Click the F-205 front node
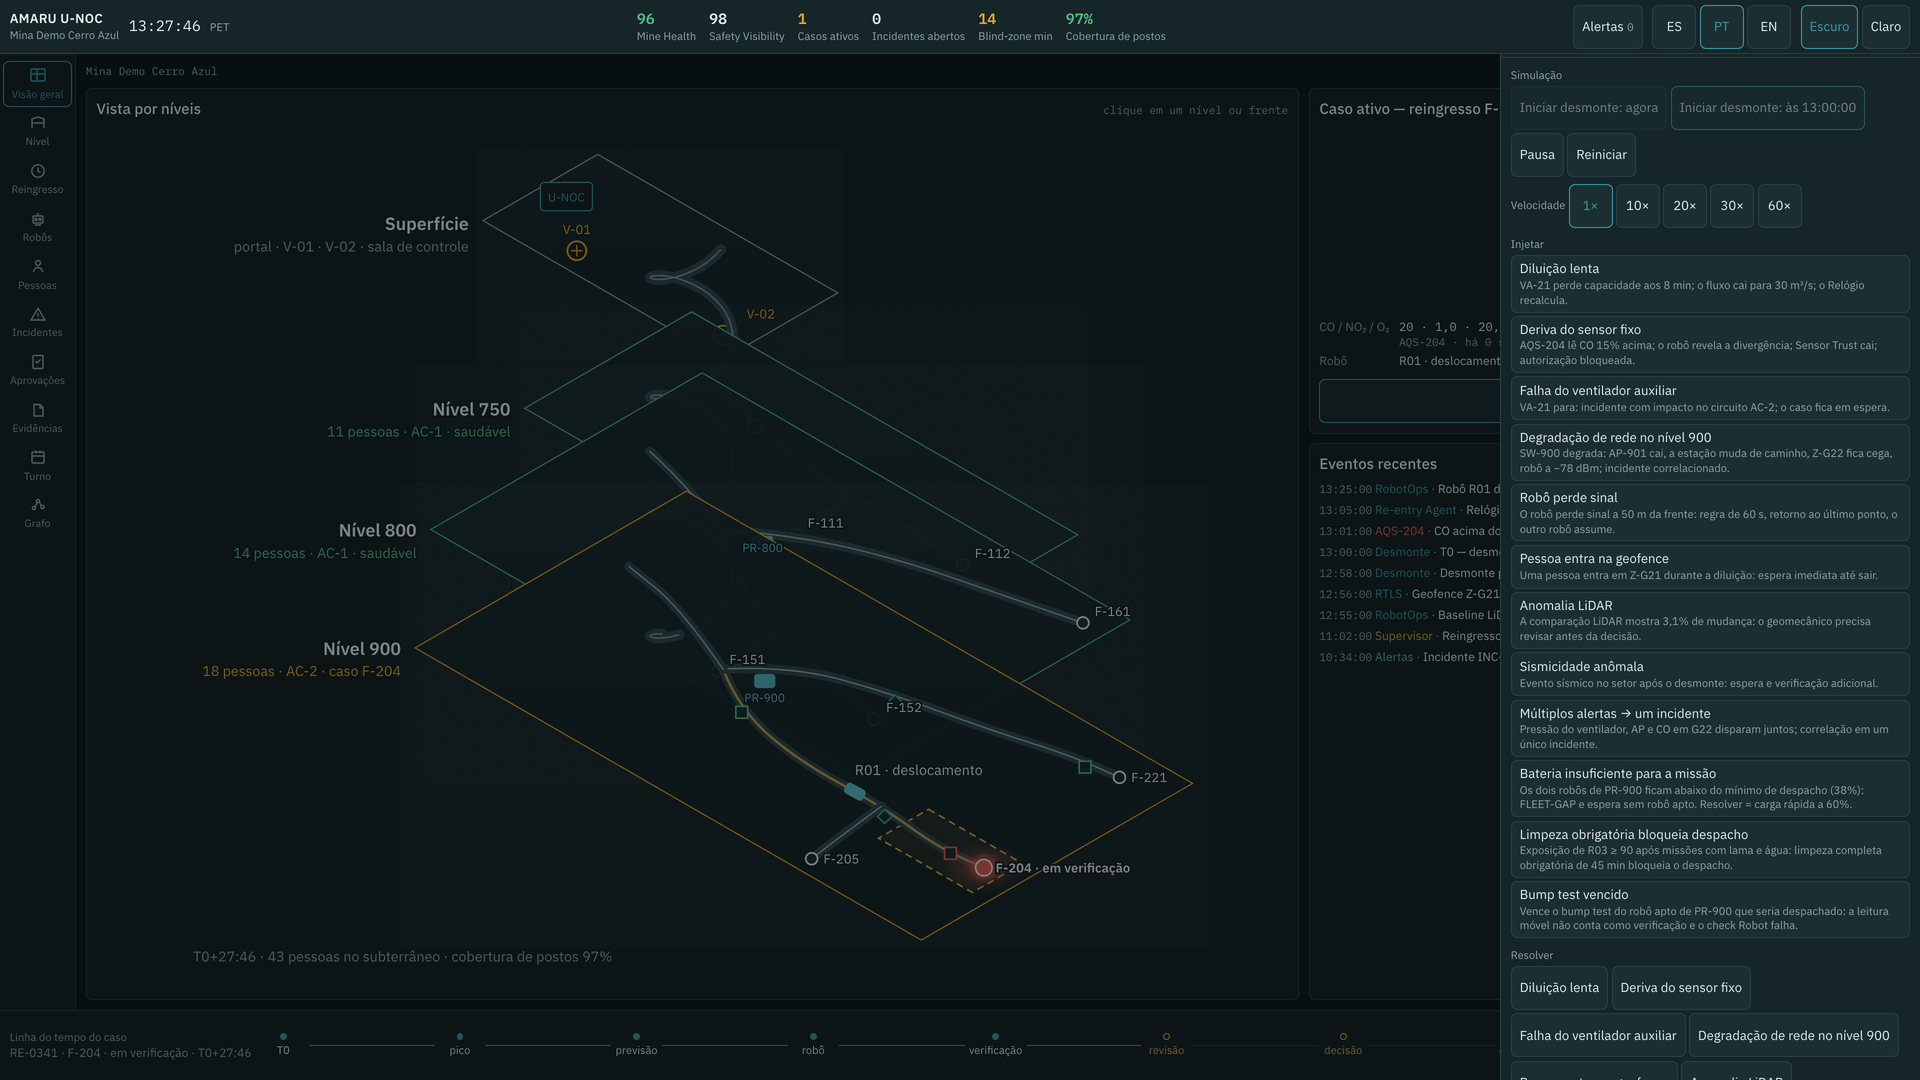This screenshot has height=1080, width=1920. click(x=811, y=859)
